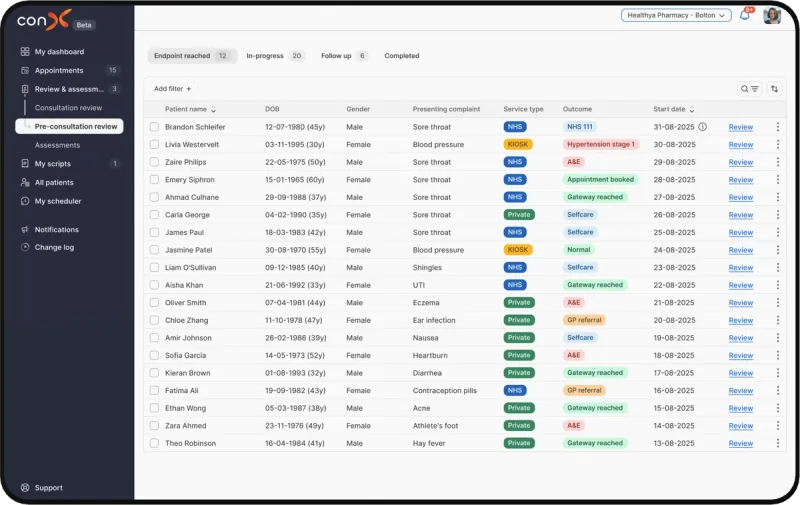Screen dimensions: 800x505
Task: Click Review link for Brandon Schleifer
Action: (741, 127)
